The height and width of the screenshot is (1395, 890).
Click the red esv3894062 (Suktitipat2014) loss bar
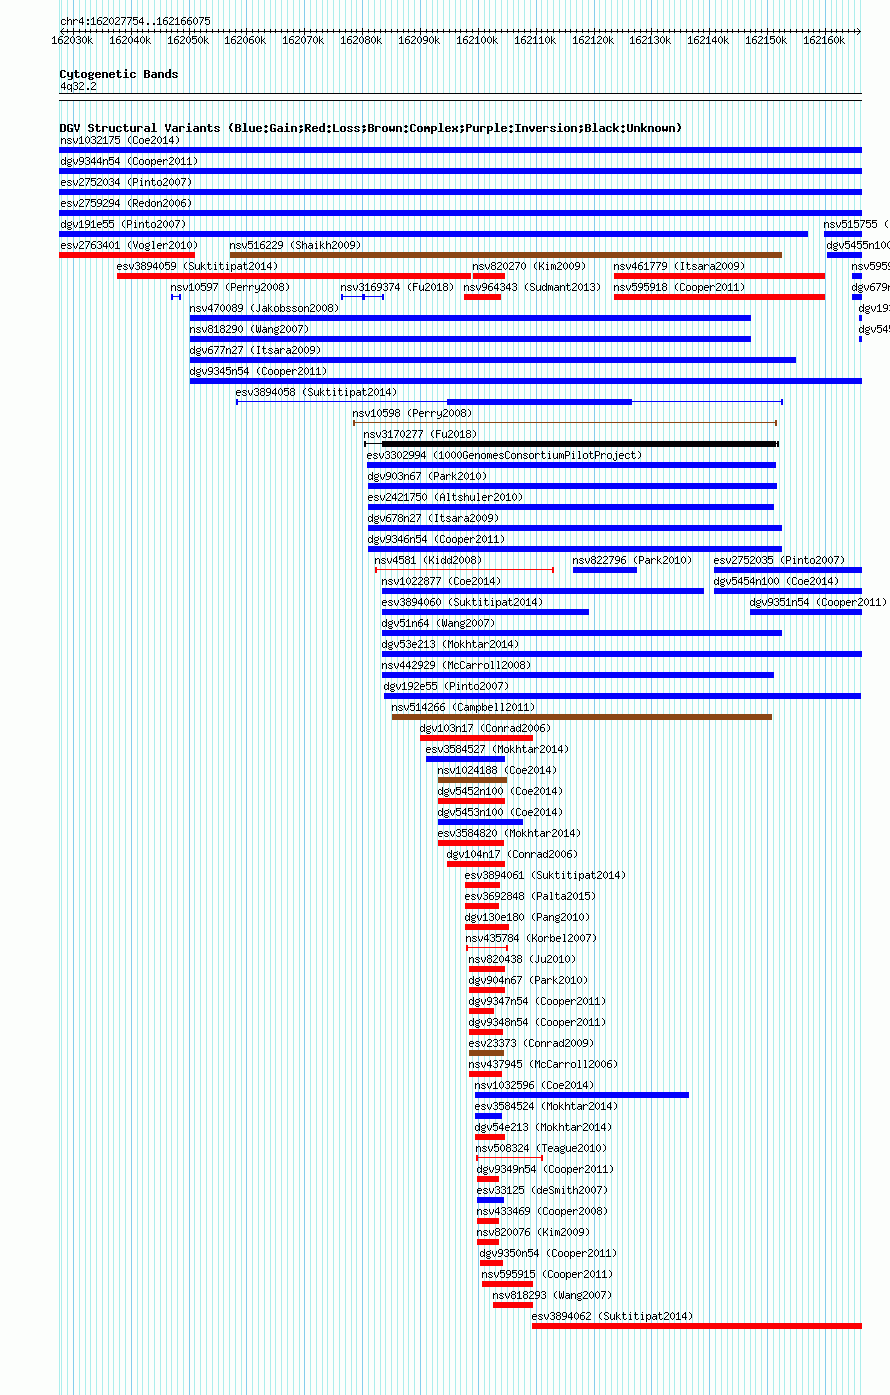click(x=697, y=1326)
